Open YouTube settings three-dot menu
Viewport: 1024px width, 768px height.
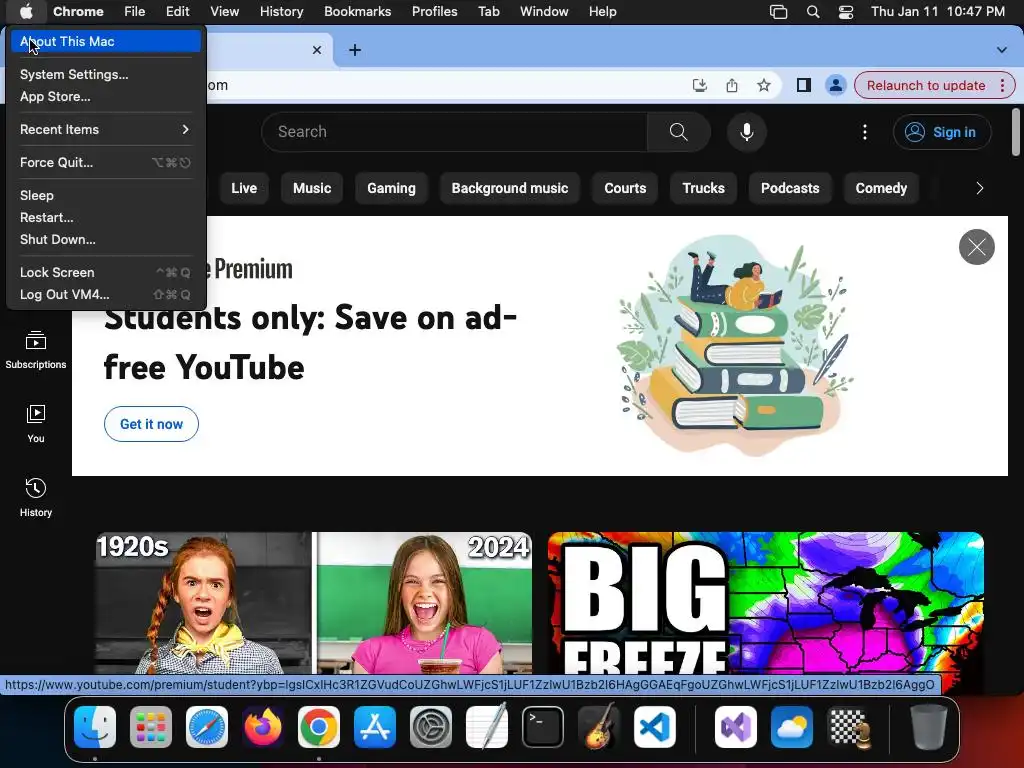pyautogui.click(x=865, y=132)
